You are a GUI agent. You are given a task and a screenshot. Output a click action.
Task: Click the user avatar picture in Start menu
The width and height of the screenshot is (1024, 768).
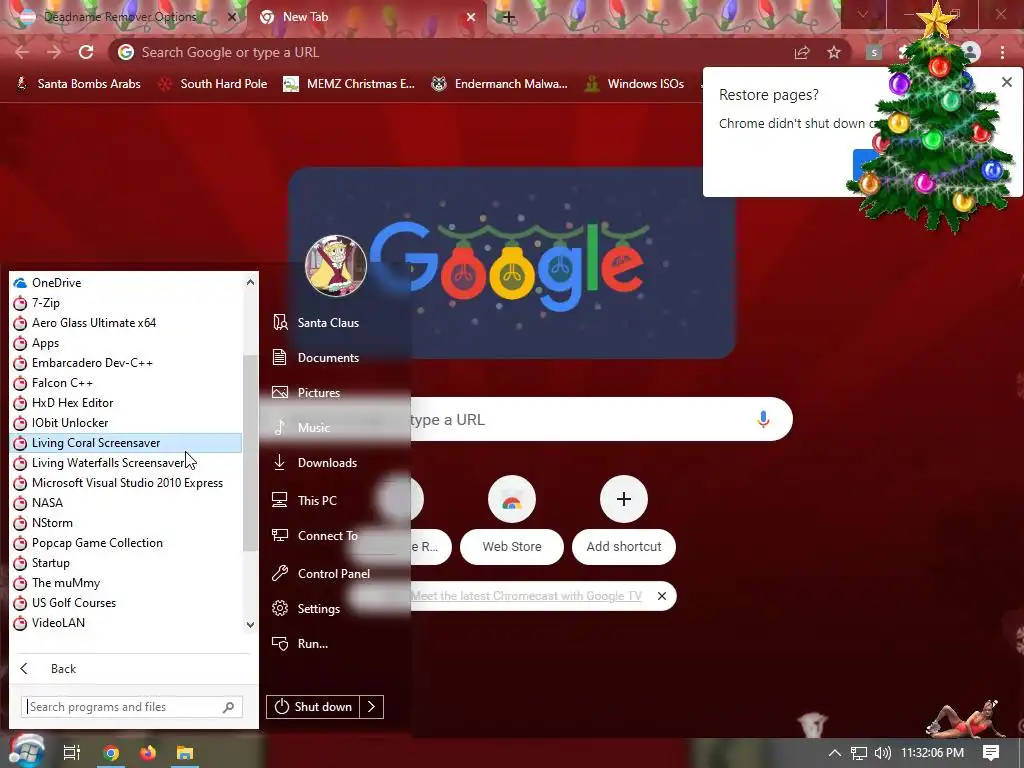click(x=336, y=266)
